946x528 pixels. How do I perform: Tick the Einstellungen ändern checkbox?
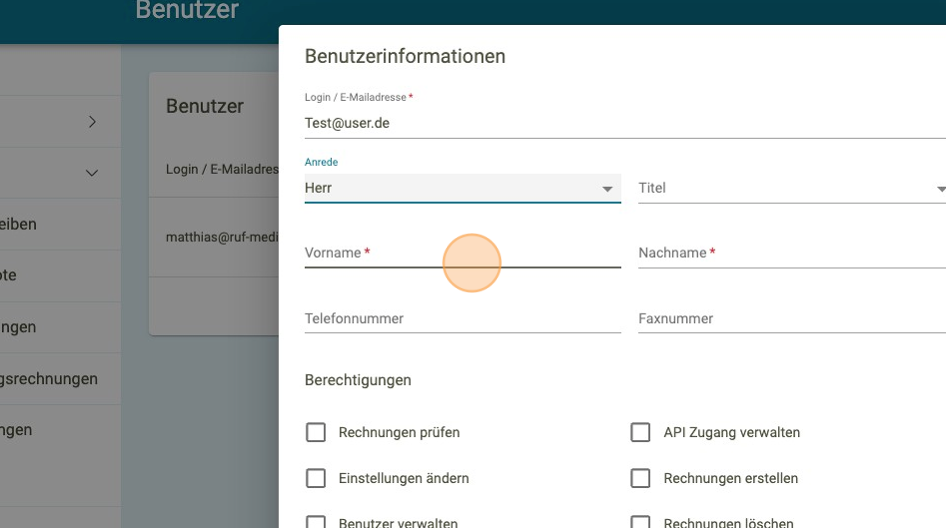click(x=316, y=478)
